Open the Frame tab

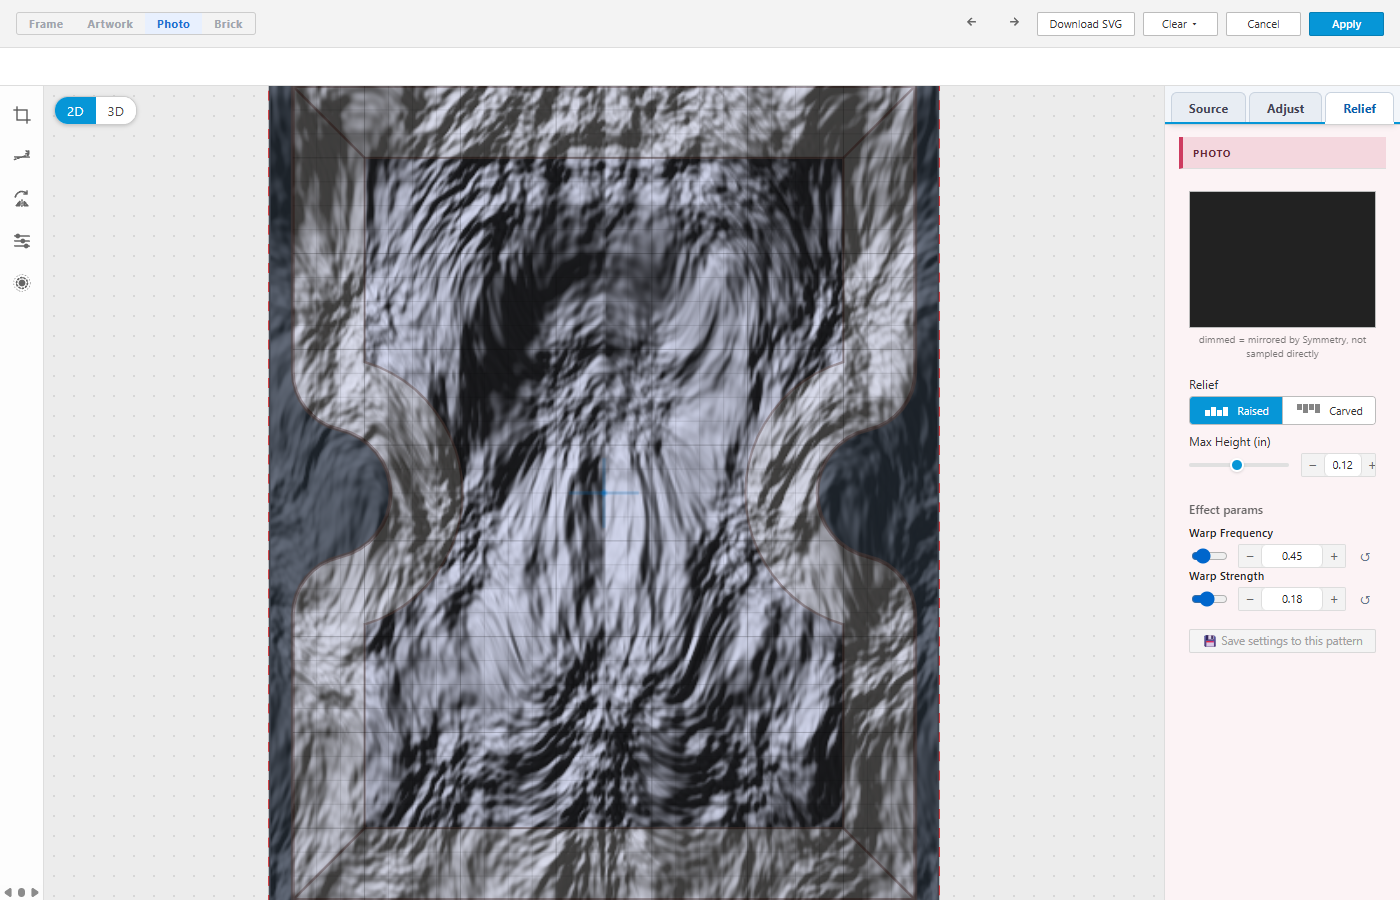(x=46, y=24)
